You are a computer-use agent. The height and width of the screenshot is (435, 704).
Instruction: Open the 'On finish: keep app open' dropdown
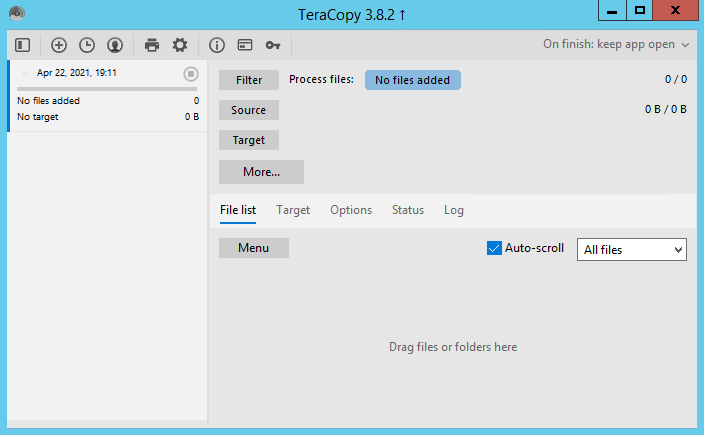coord(616,44)
